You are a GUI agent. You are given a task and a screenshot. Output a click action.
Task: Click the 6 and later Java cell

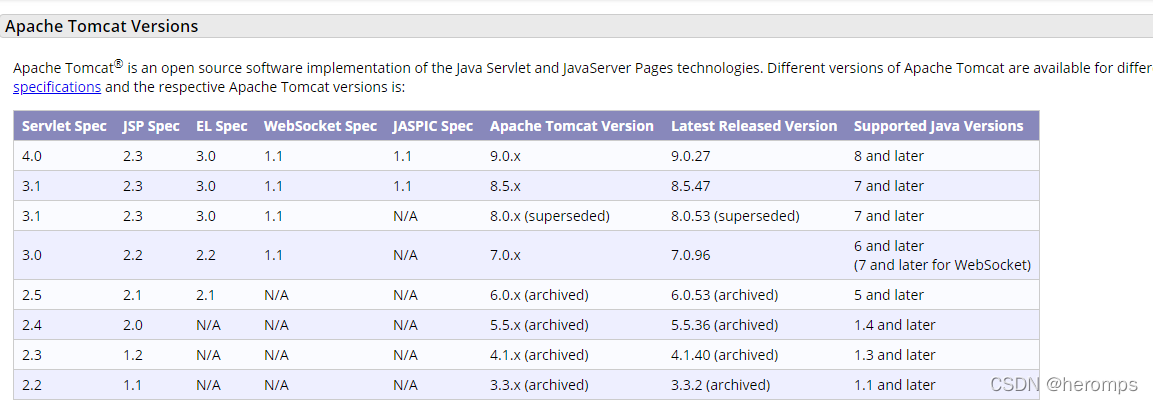click(889, 246)
